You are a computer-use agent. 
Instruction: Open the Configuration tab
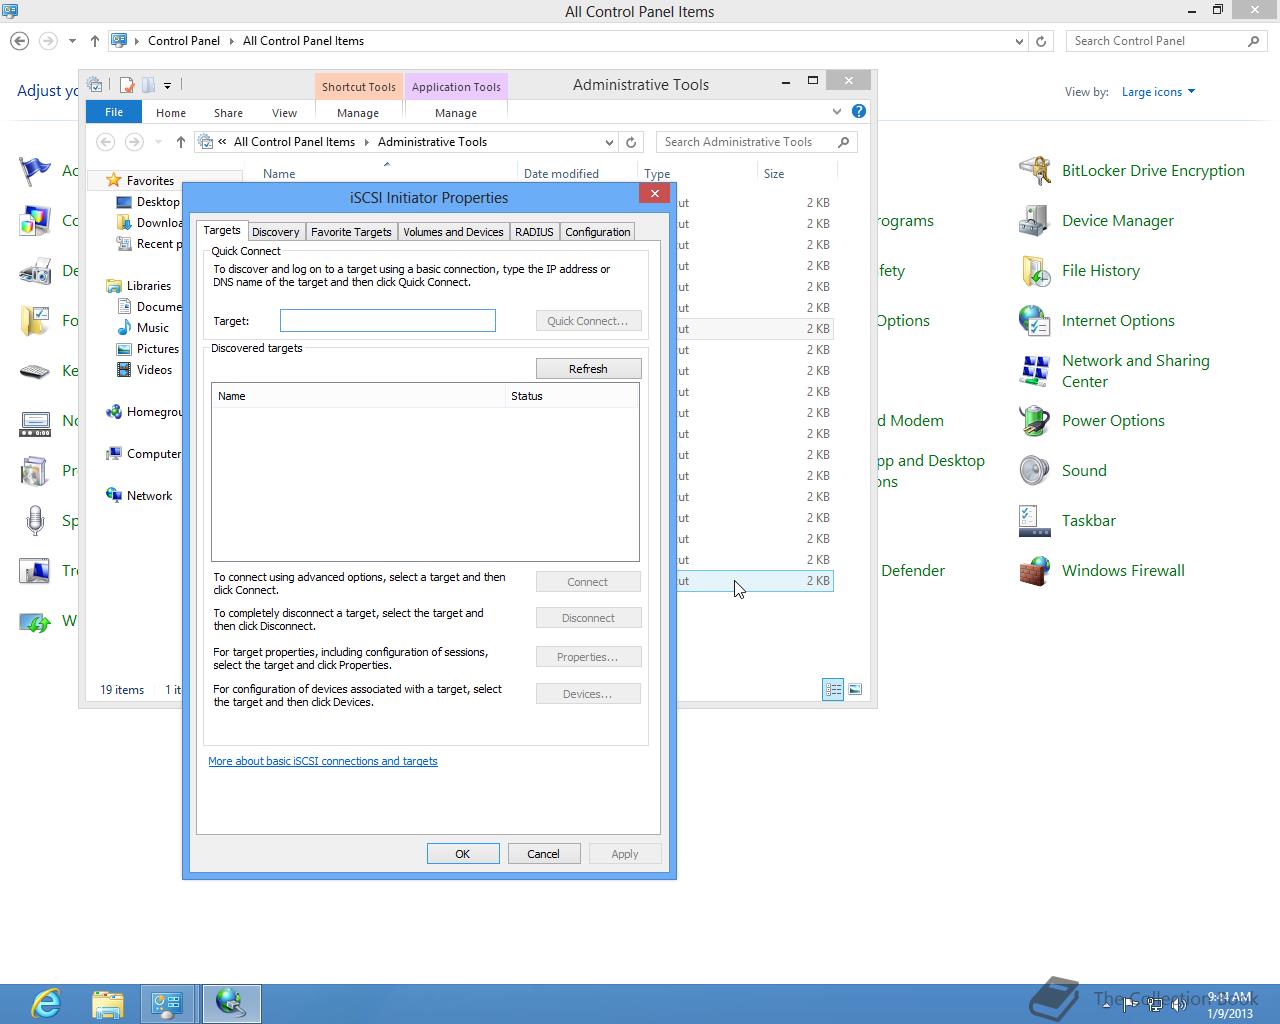(x=598, y=232)
